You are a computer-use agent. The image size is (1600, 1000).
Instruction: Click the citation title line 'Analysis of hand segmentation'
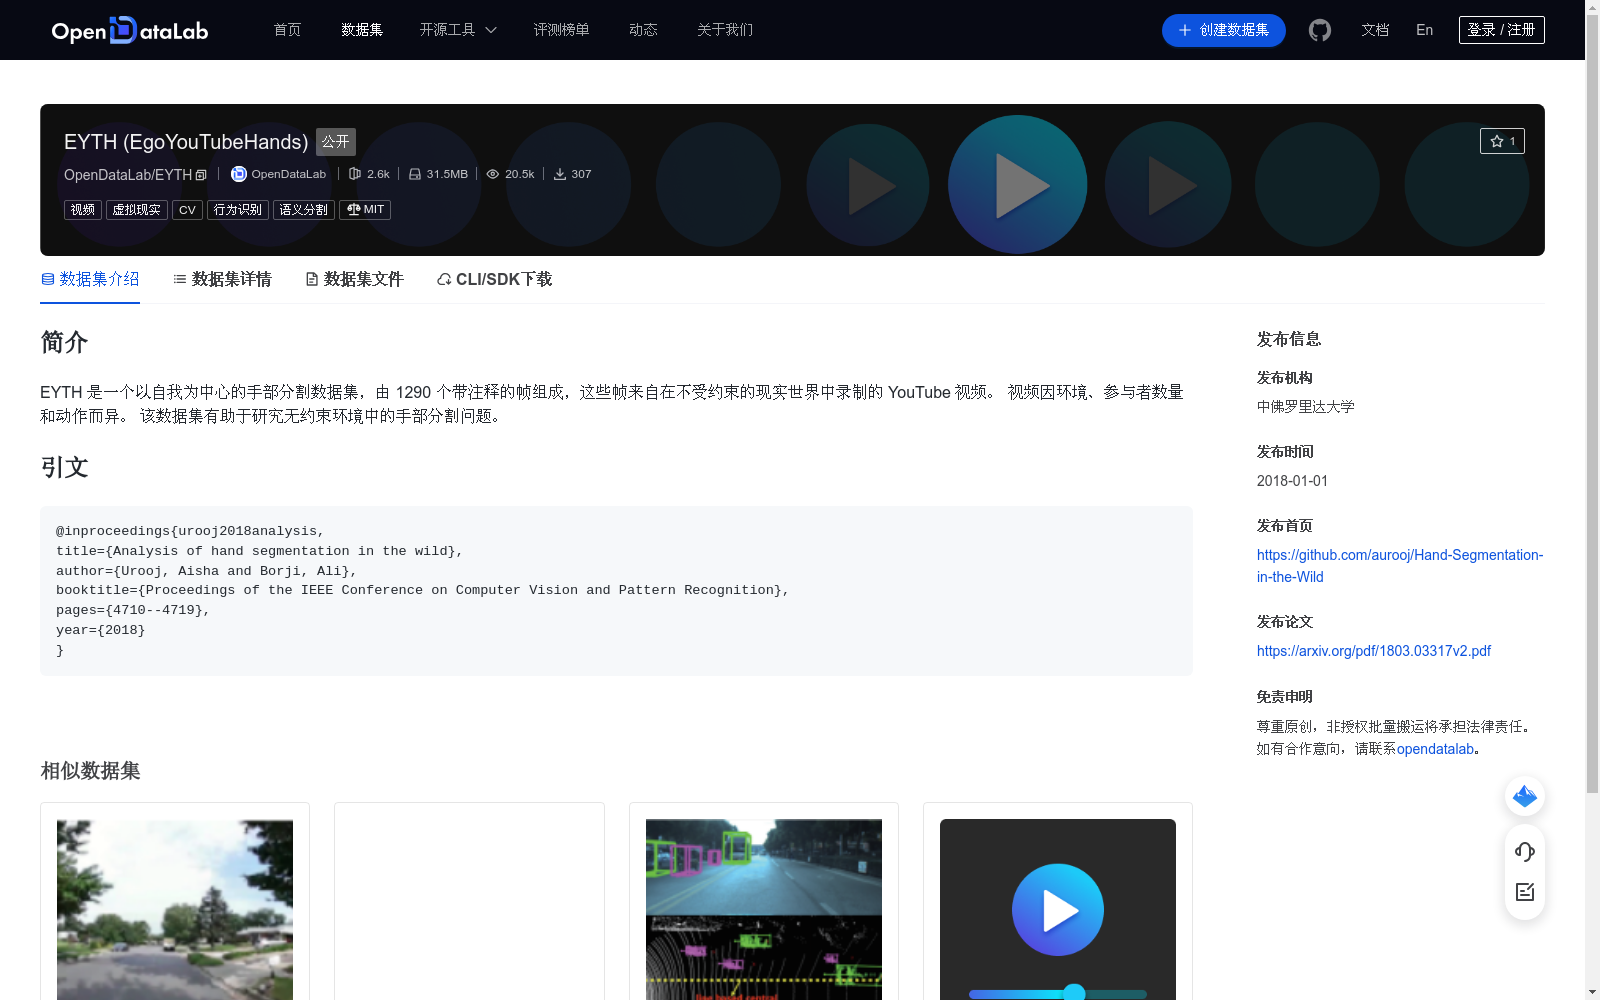pos(259,551)
